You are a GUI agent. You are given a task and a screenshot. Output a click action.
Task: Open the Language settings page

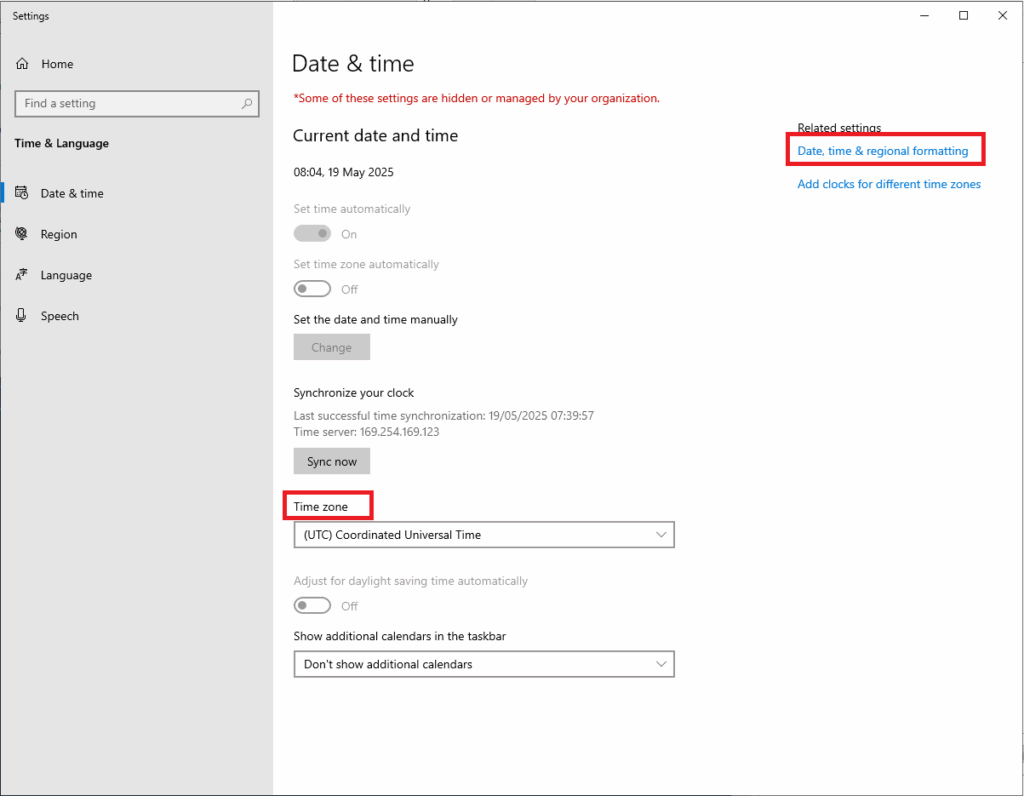pyautogui.click(x=136, y=275)
